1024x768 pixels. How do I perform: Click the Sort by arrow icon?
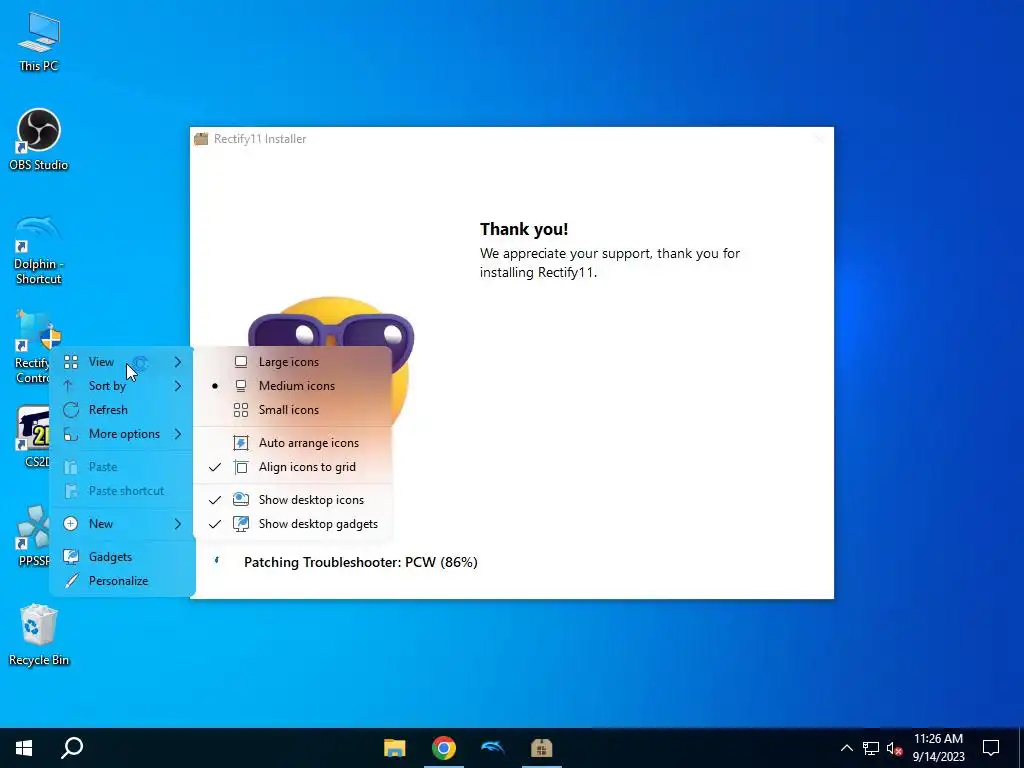click(69, 386)
